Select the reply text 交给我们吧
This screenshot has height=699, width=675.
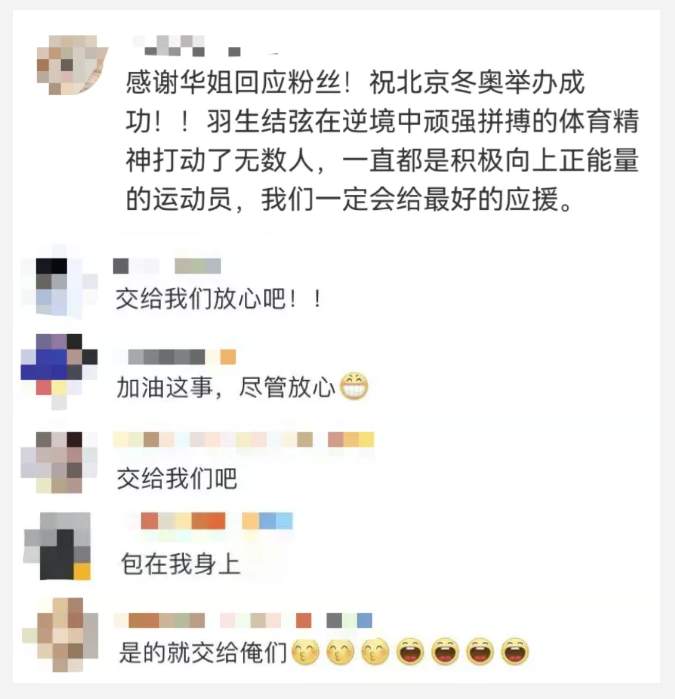(x=177, y=479)
